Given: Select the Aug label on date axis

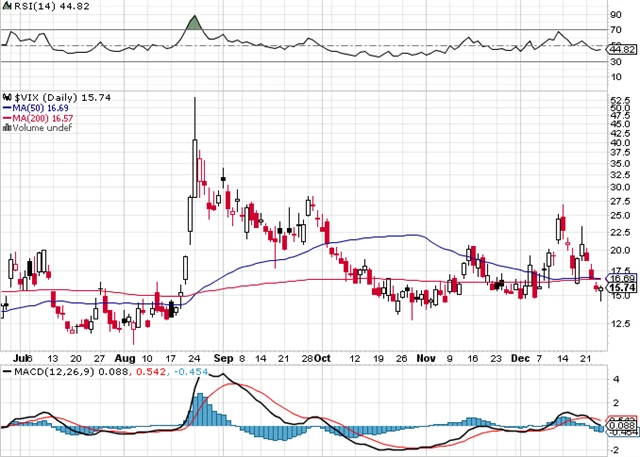Looking at the screenshot, I should click(124, 357).
